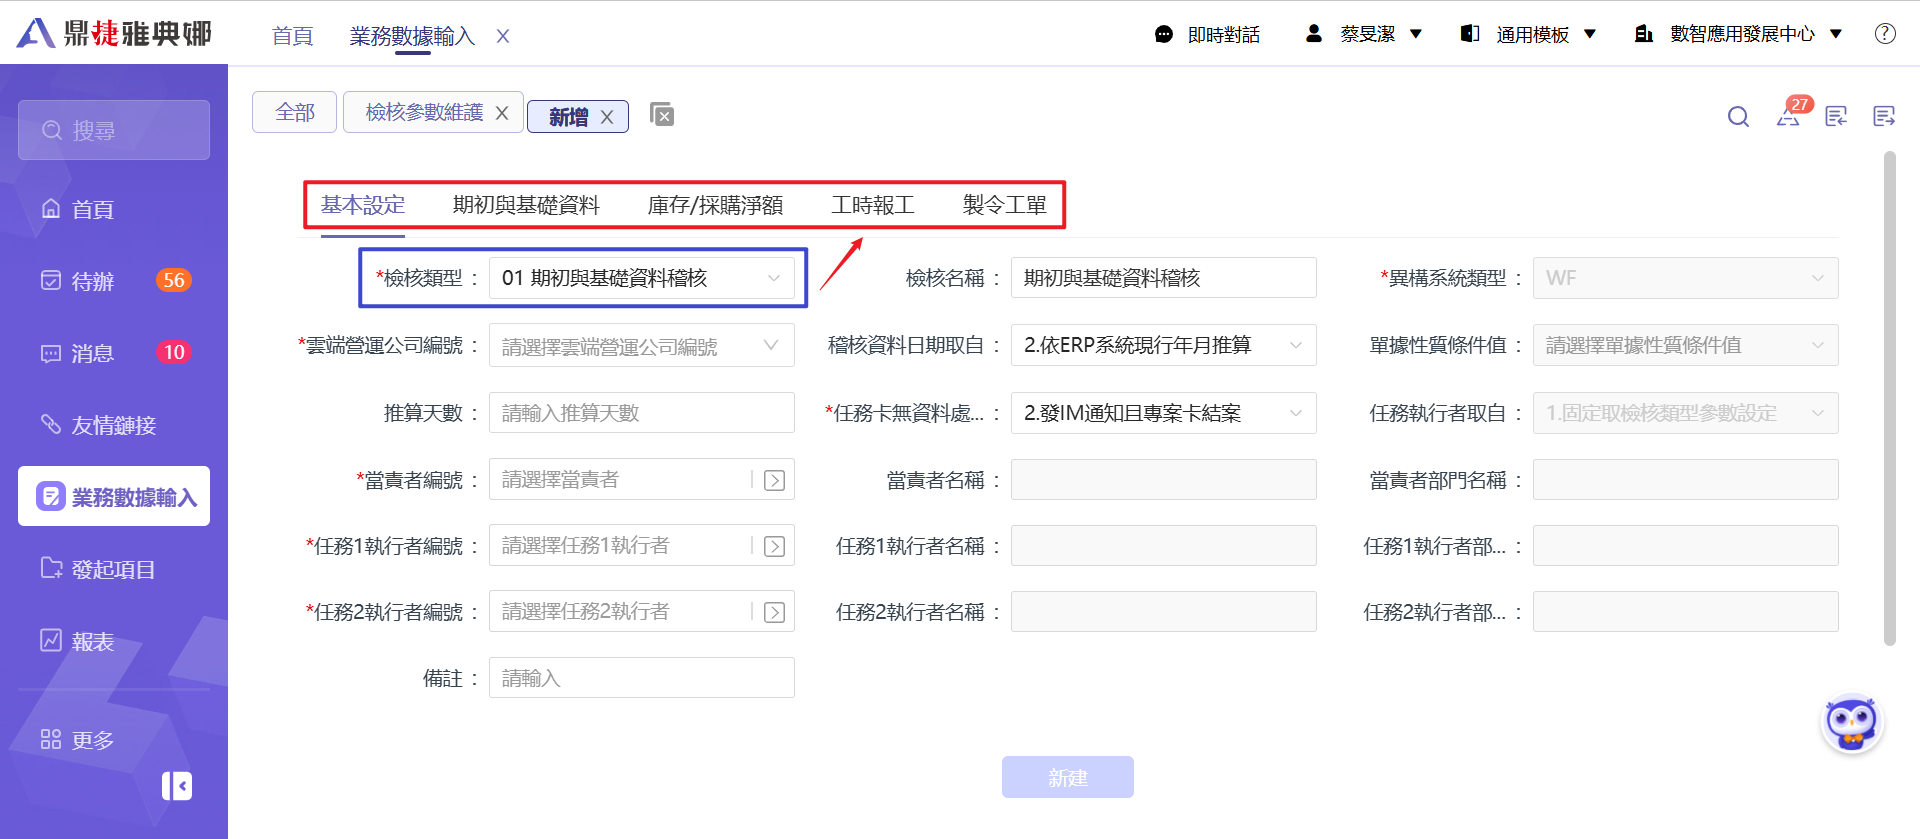The width and height of the screenshot is (1920, 839).
Task: Open the 任務2執行者編號 picker icon
Action: 774,612
